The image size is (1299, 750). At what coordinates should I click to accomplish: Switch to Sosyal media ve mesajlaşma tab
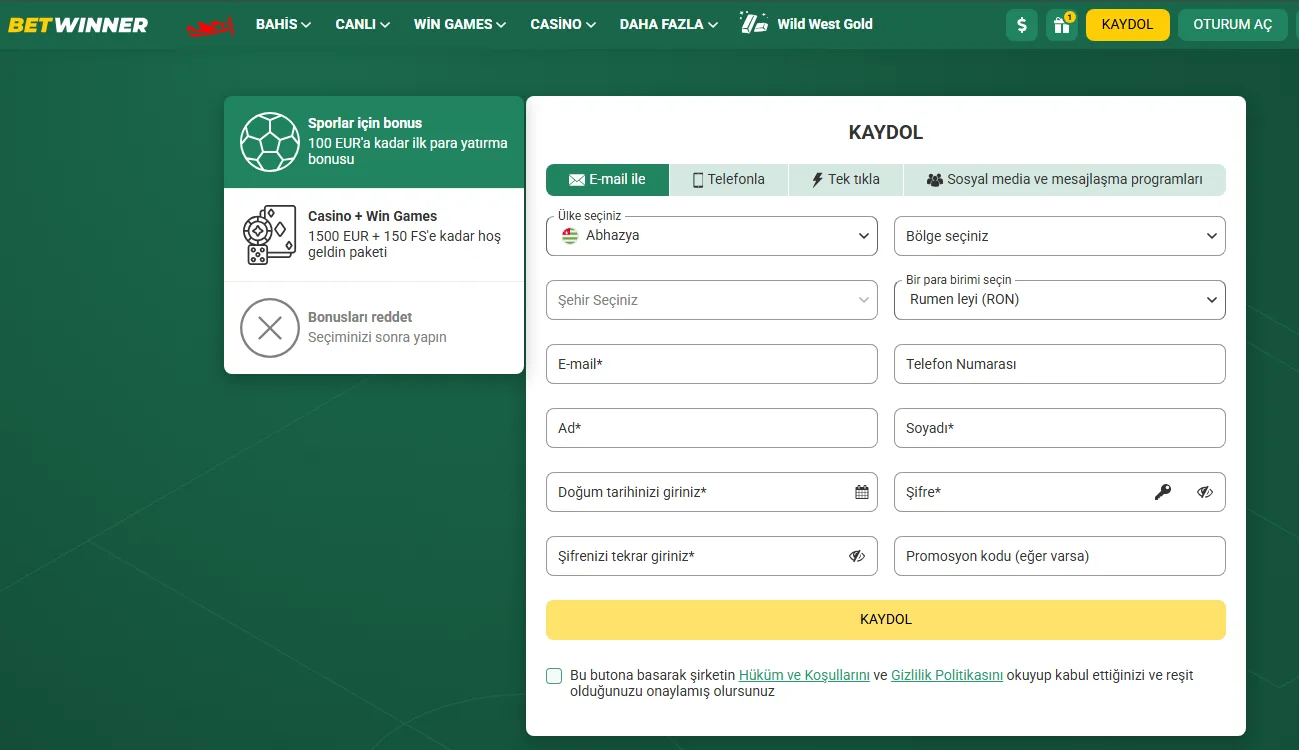pos(1065,180)
